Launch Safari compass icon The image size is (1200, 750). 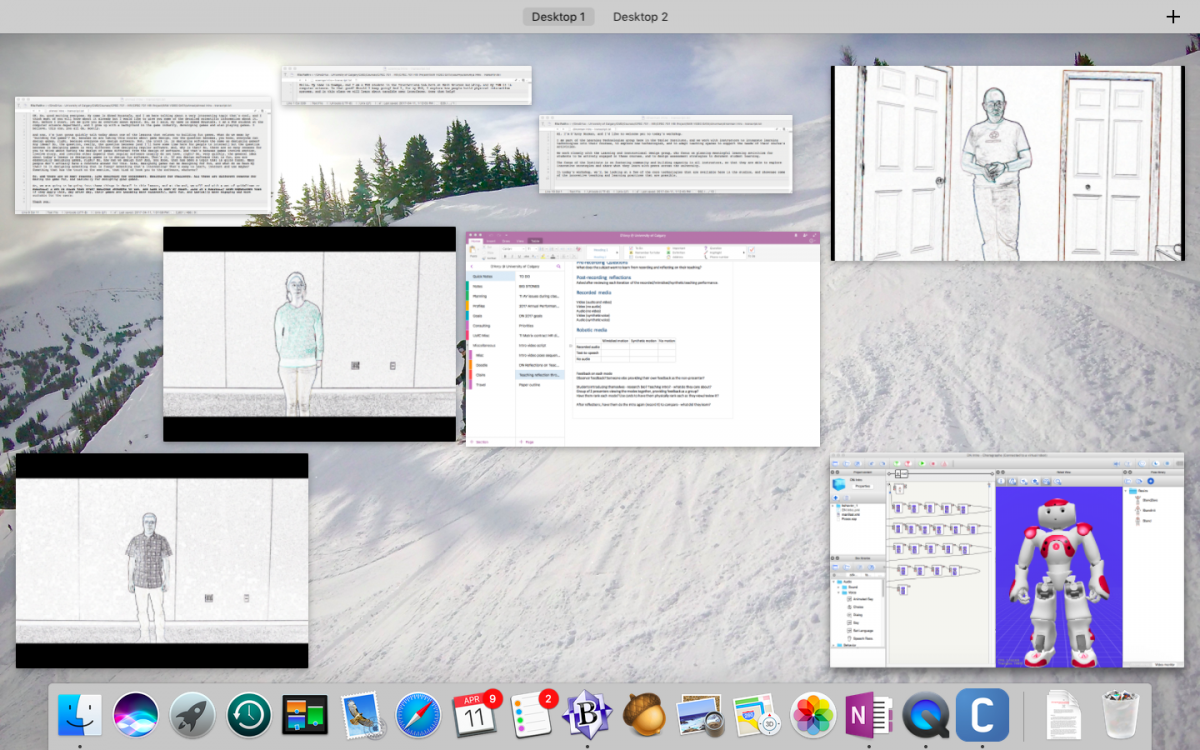[x=418, y=716]
